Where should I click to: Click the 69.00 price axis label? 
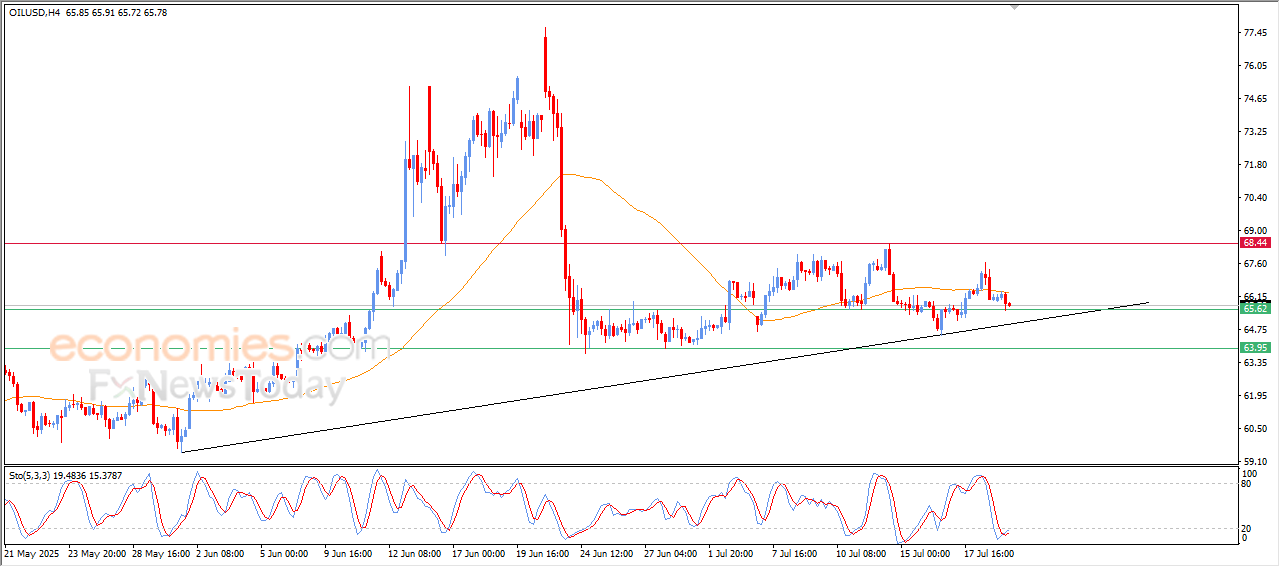[1256, 231]
